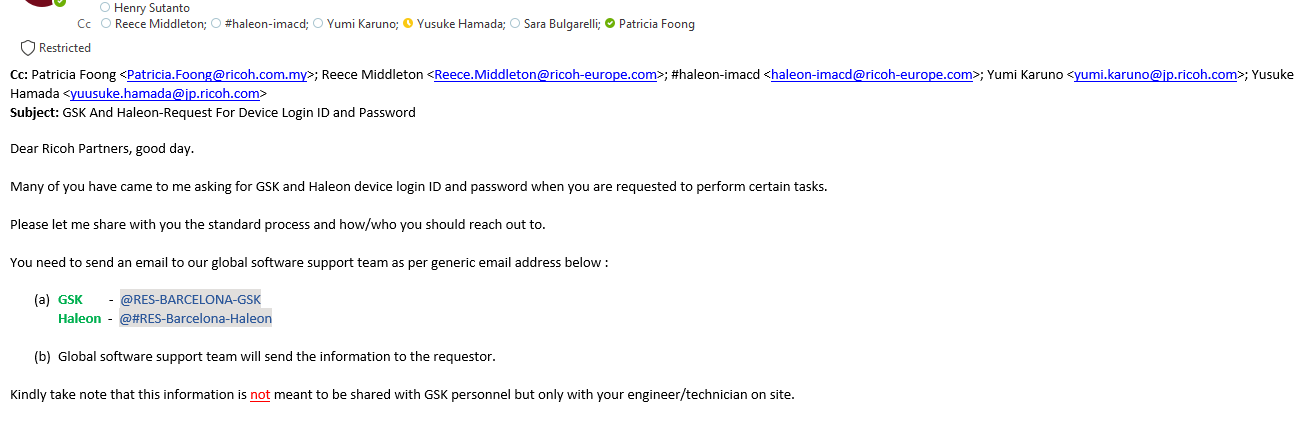Click the yumi.karuno@jp.ricoh.com link

pyautogui.click(x=1156, y=74)
